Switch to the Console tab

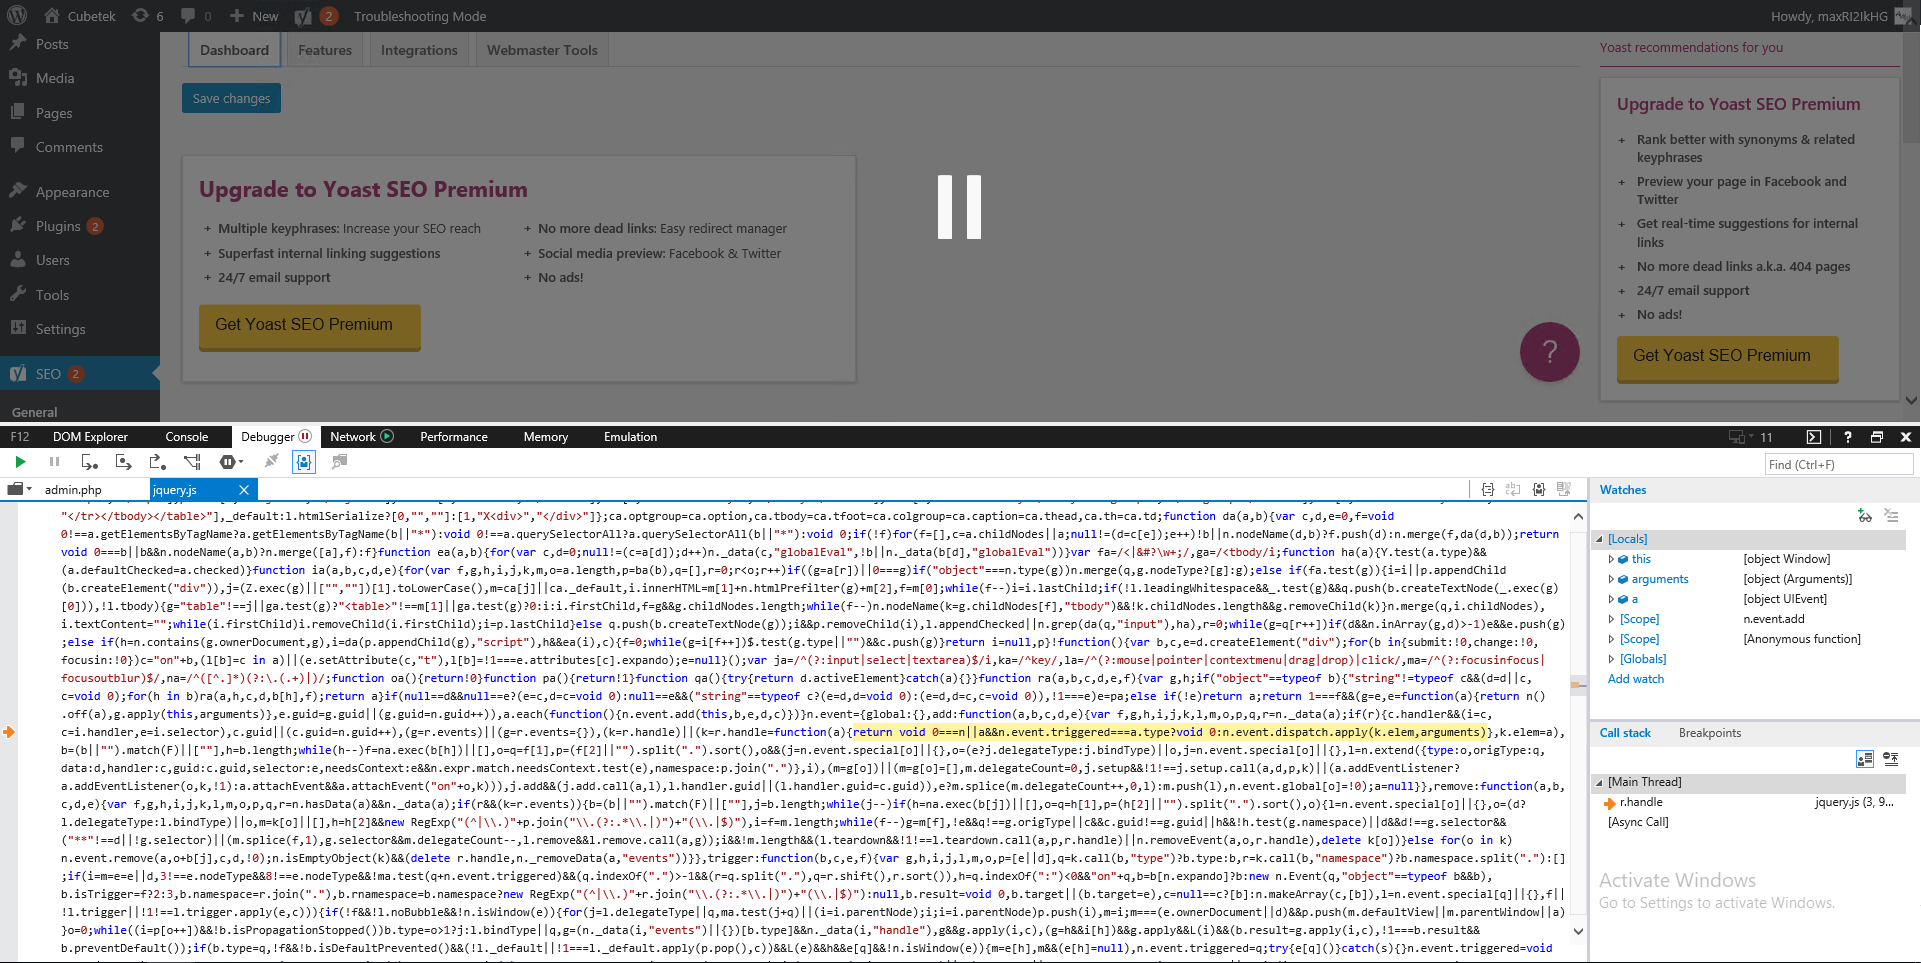tap(187, 437)
